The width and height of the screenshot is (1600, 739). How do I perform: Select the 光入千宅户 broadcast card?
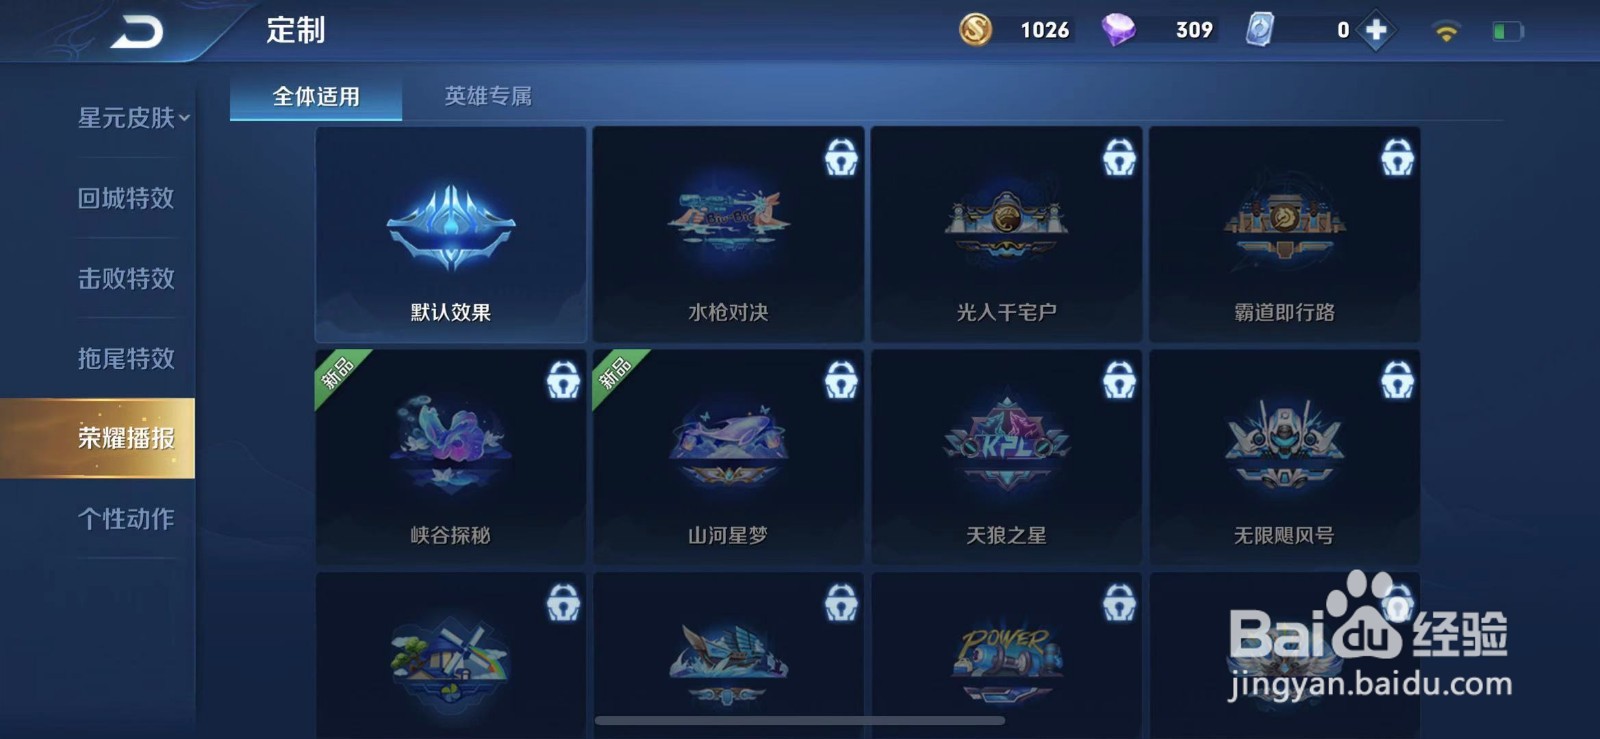click(x=1006, y=234)
